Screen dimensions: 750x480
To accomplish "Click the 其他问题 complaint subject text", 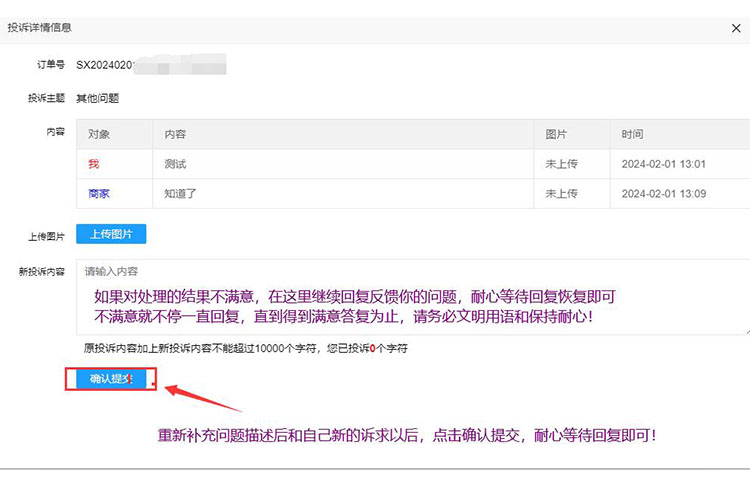I will pos(98,98).
